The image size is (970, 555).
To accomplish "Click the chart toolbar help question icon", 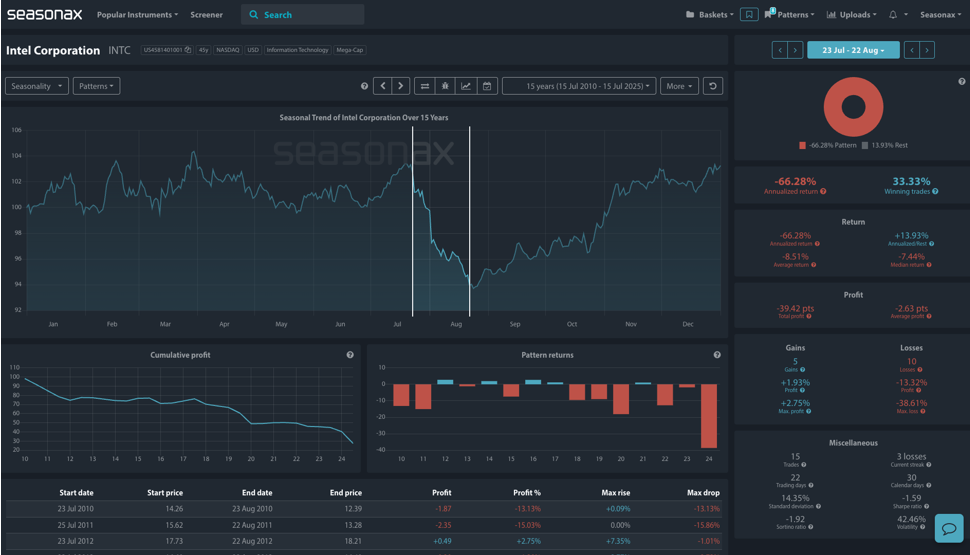I will tap(364, 87).
